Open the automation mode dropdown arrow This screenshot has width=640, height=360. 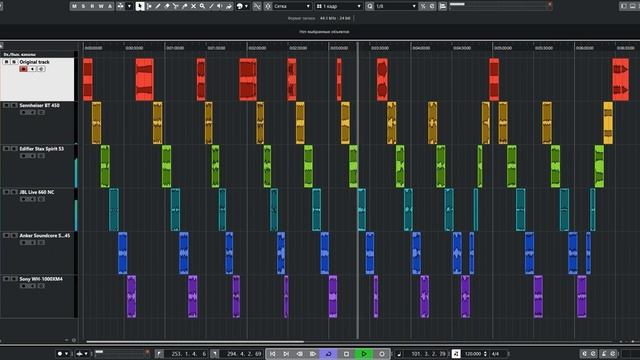[129, 6]
